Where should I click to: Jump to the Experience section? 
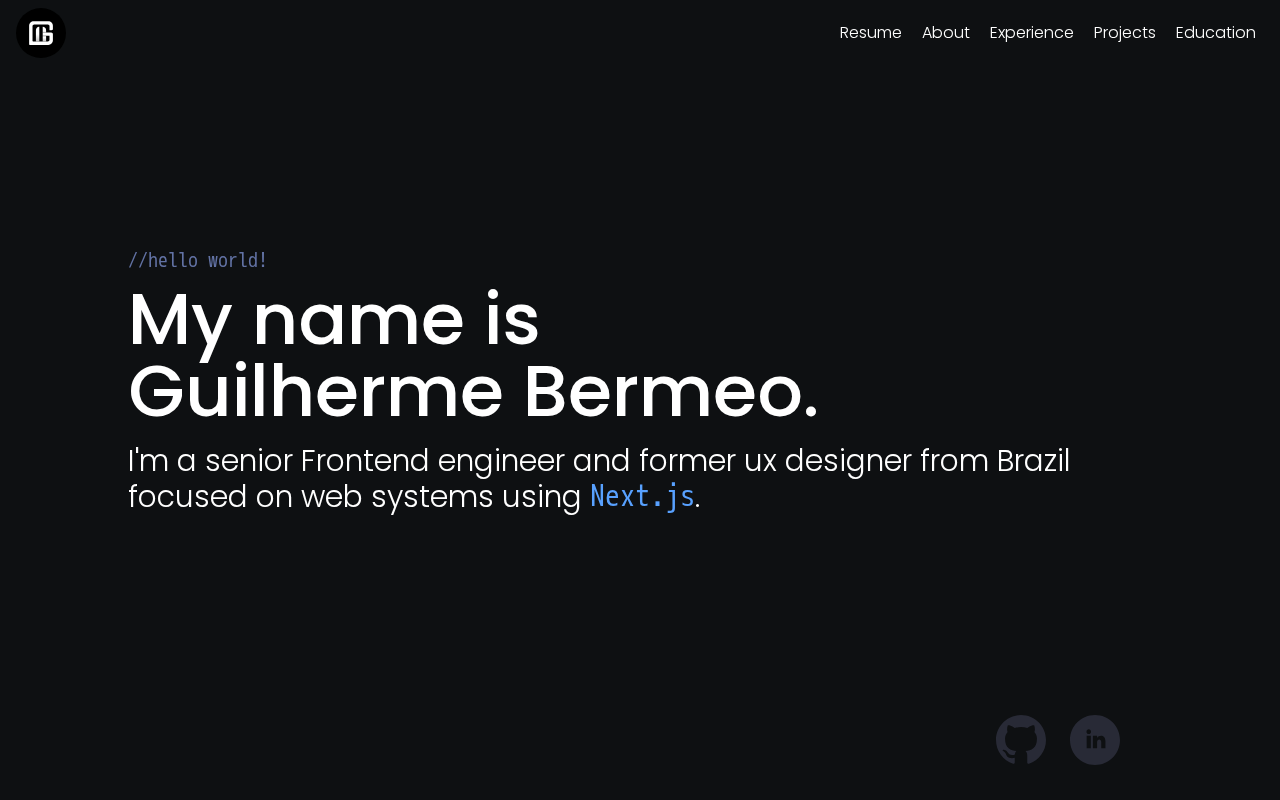(x=1032, y=33)
